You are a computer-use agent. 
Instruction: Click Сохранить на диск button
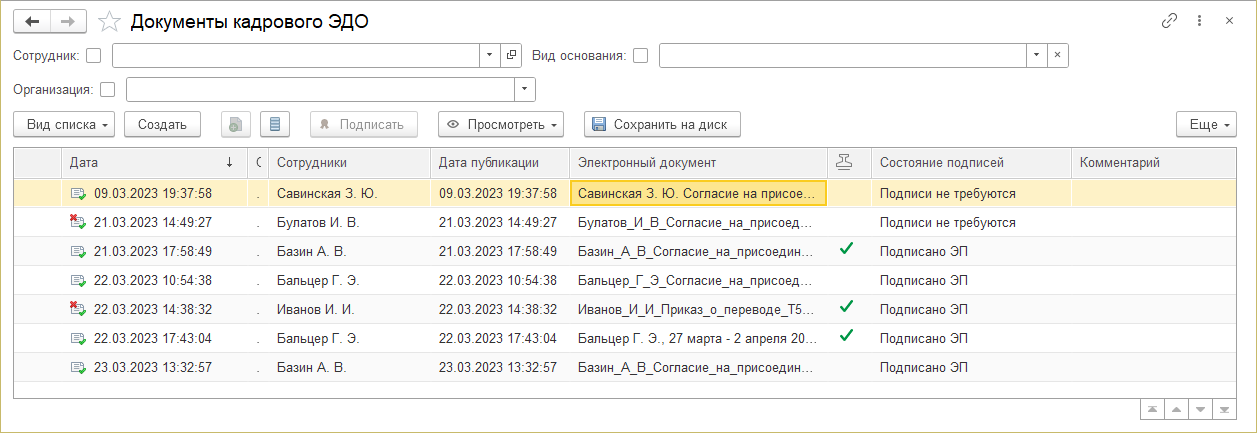tap(662, 124)
